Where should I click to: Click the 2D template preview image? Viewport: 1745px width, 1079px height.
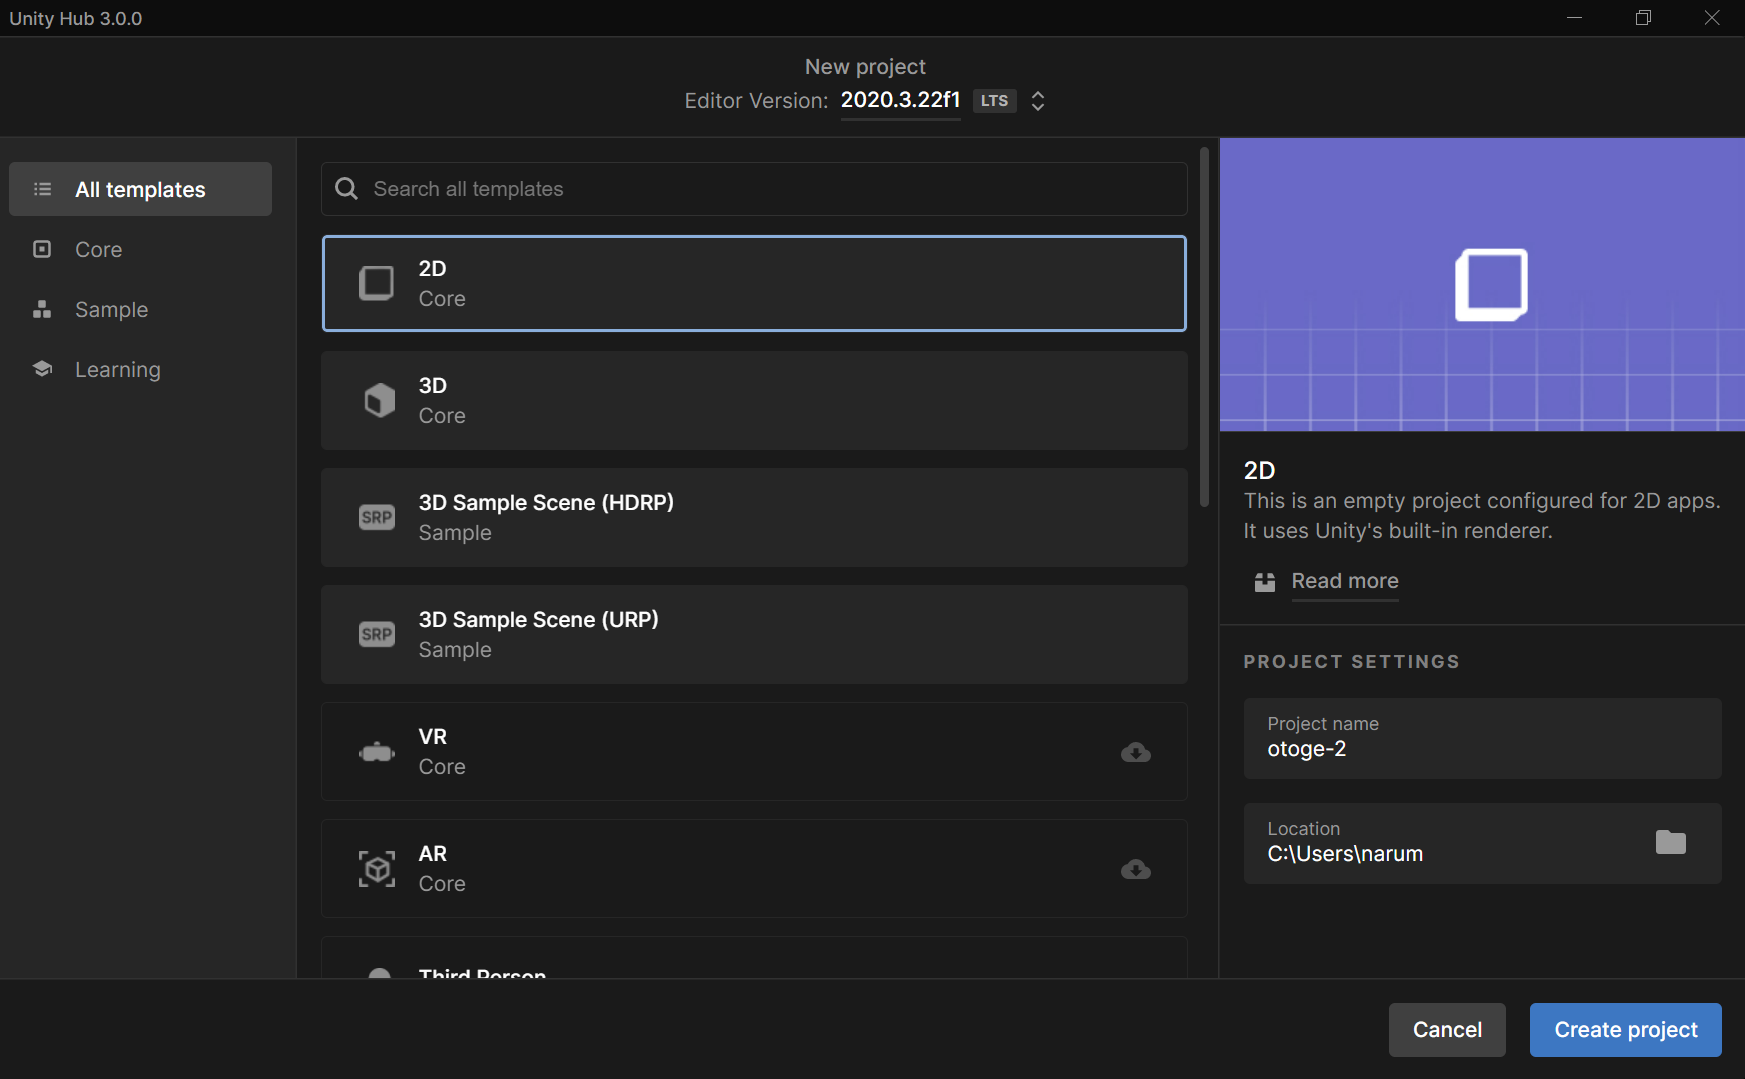[x=1482, y=284]
